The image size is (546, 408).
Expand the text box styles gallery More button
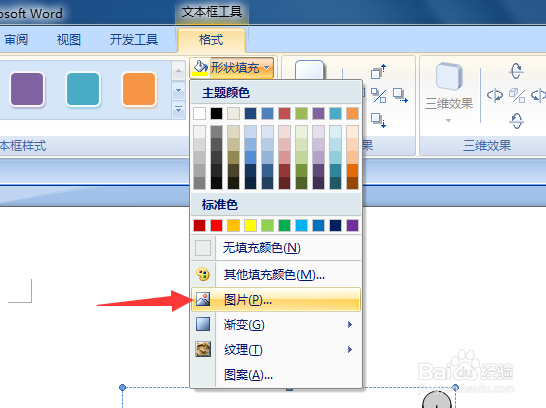click(178, 110)
